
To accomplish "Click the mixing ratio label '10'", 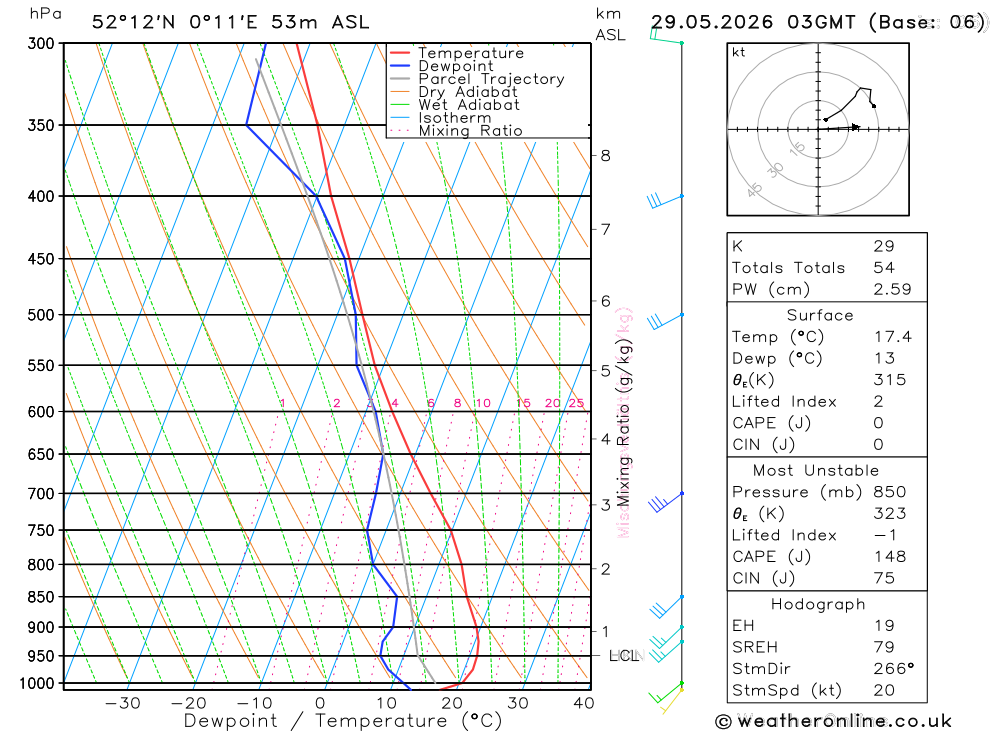I will coord(483,403).
